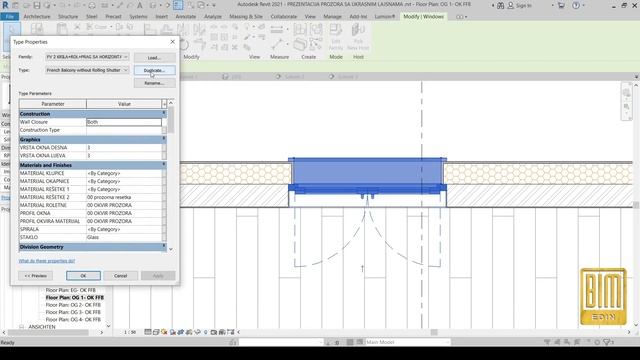Click the scroll-up arrow of the parameters list

tap(171, 103)
